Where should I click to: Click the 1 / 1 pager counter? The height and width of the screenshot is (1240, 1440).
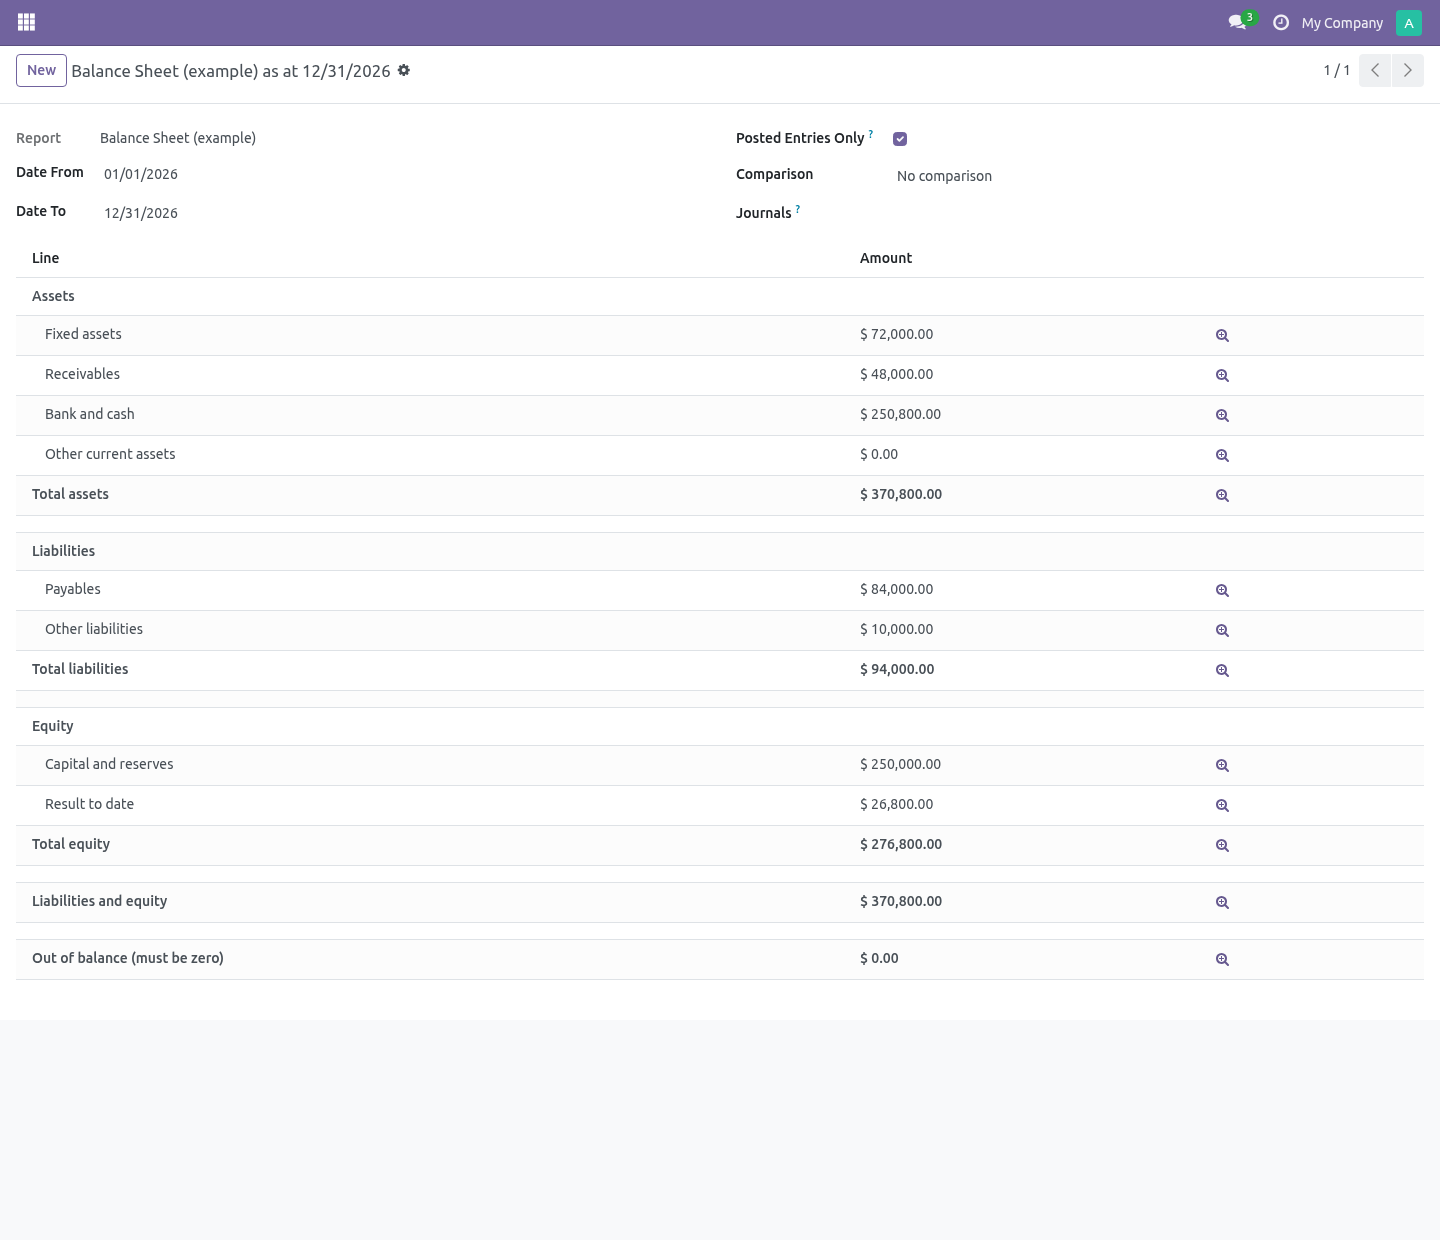(x=1337, y=70)
